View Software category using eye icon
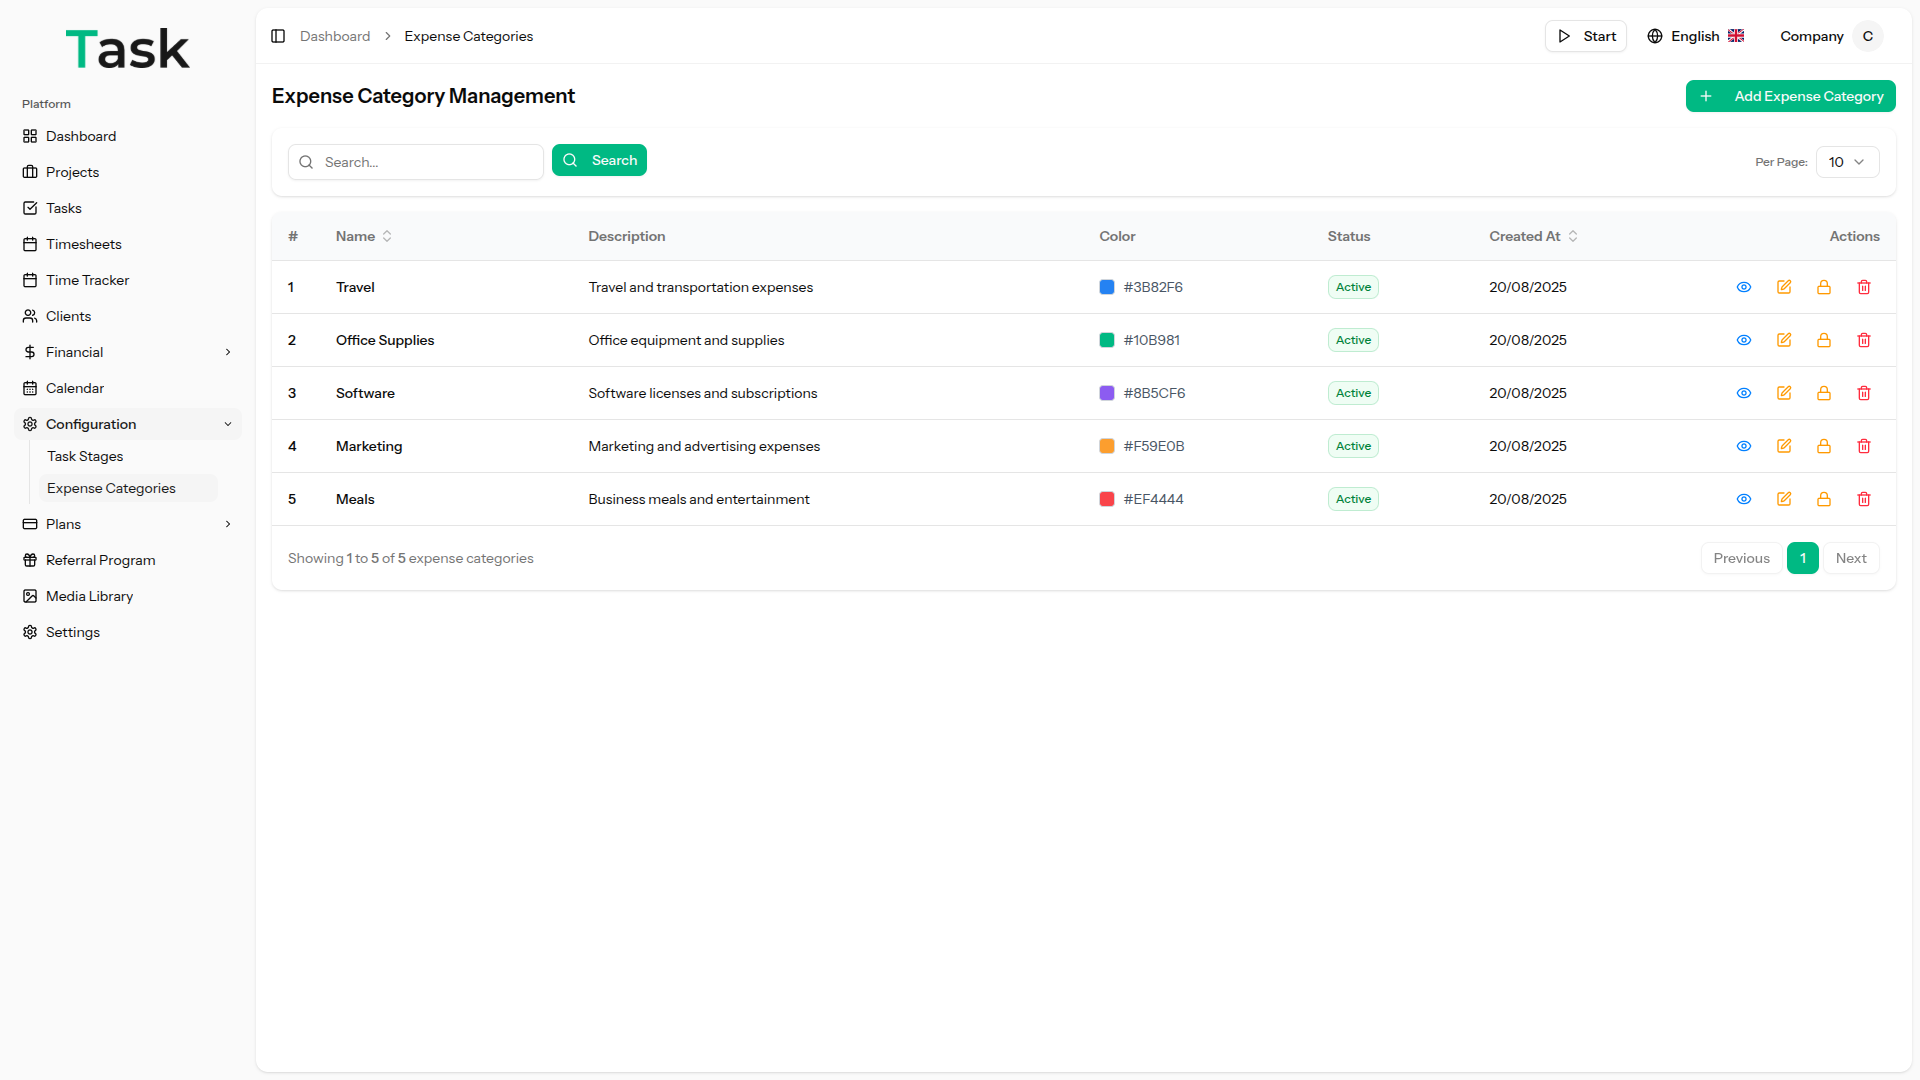Image resolution: width=1920 pixels, height=1080 pixels. click(1744, 393)
